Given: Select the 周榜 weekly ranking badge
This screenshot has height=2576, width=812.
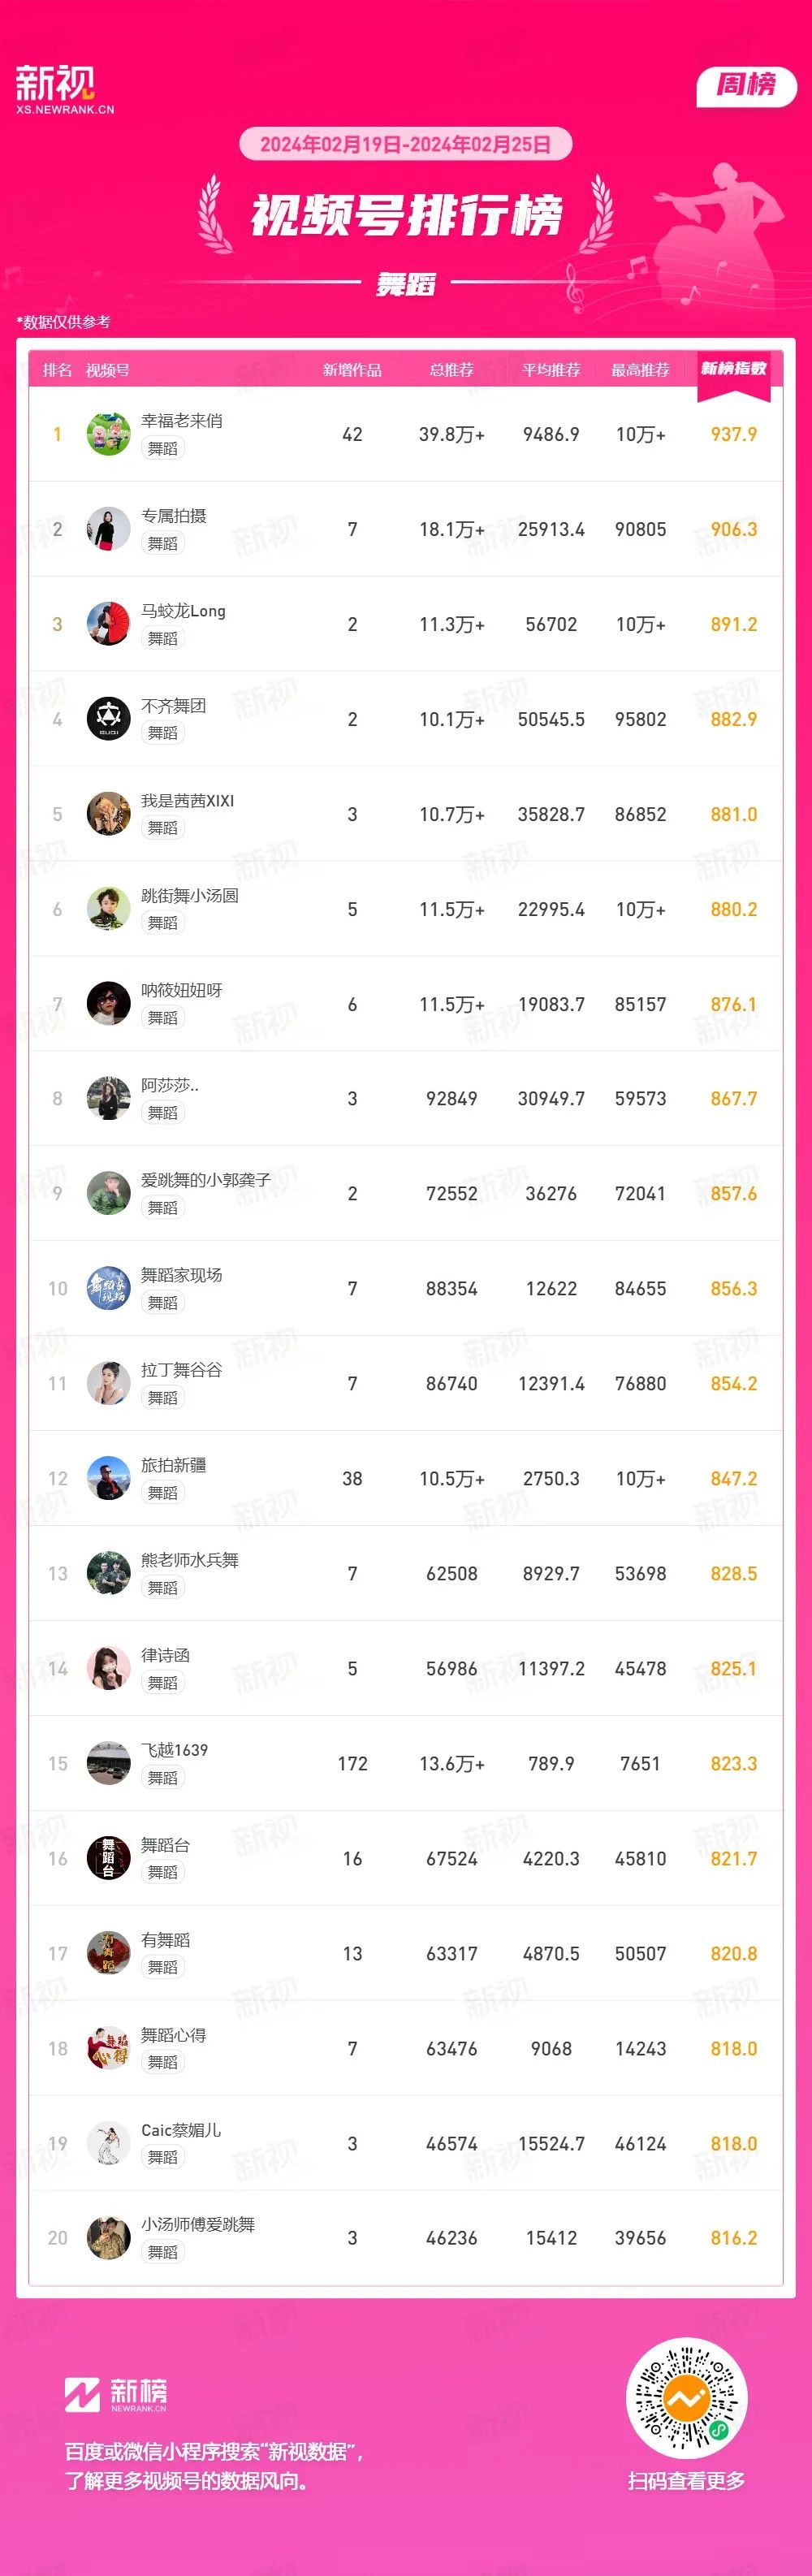Looking at the screenshot, I should click(746, 86).
